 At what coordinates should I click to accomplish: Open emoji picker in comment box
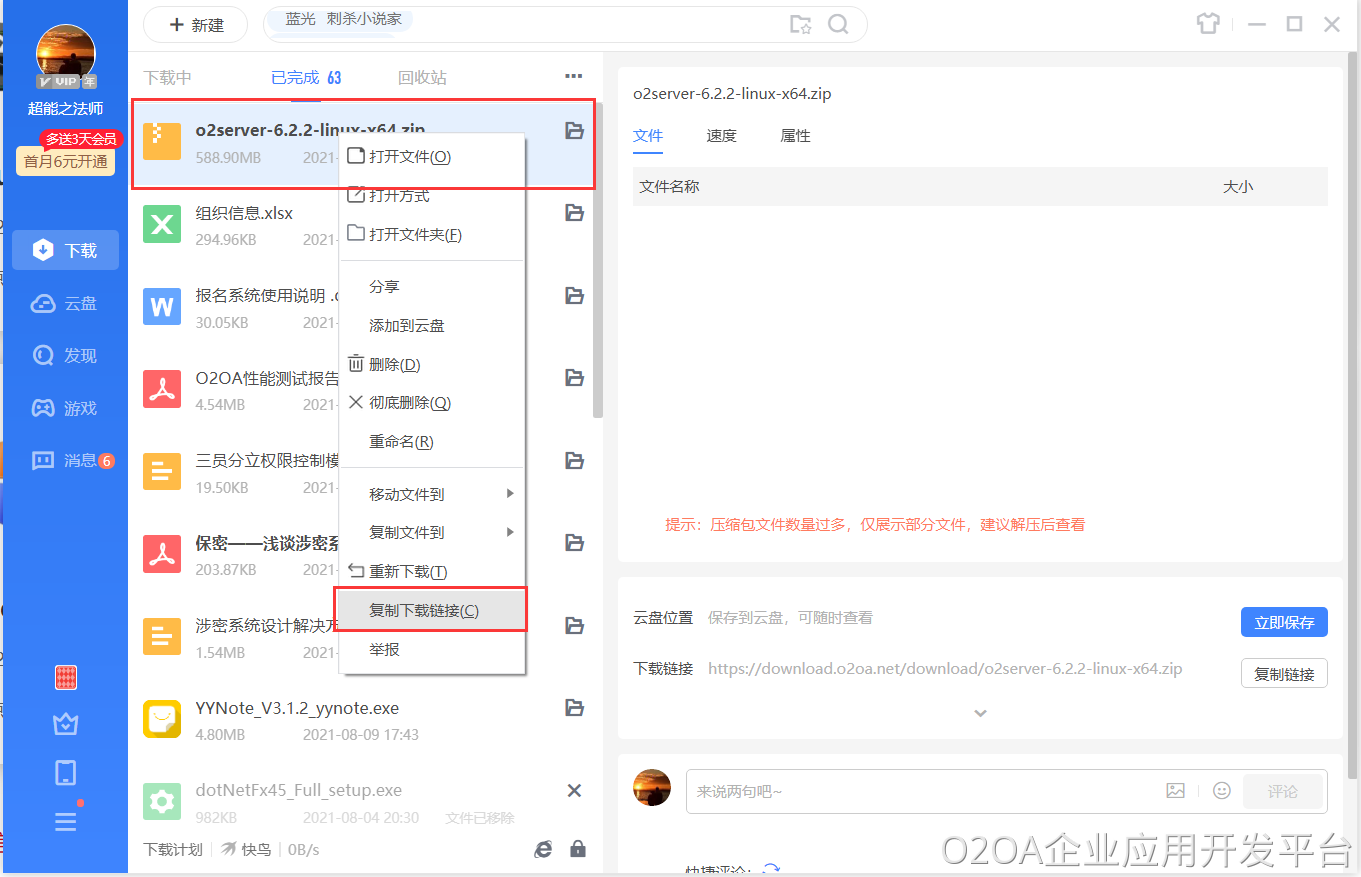tap(1221, 791)
